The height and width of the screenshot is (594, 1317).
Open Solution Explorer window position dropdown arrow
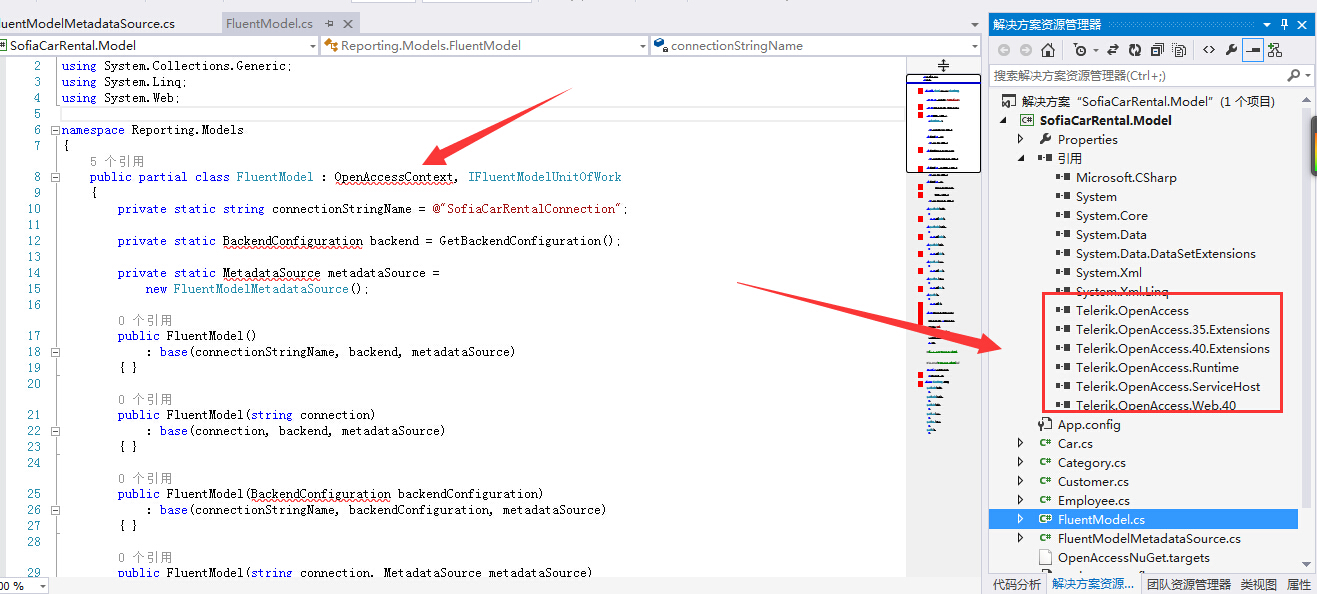[x=1267, y=24]
